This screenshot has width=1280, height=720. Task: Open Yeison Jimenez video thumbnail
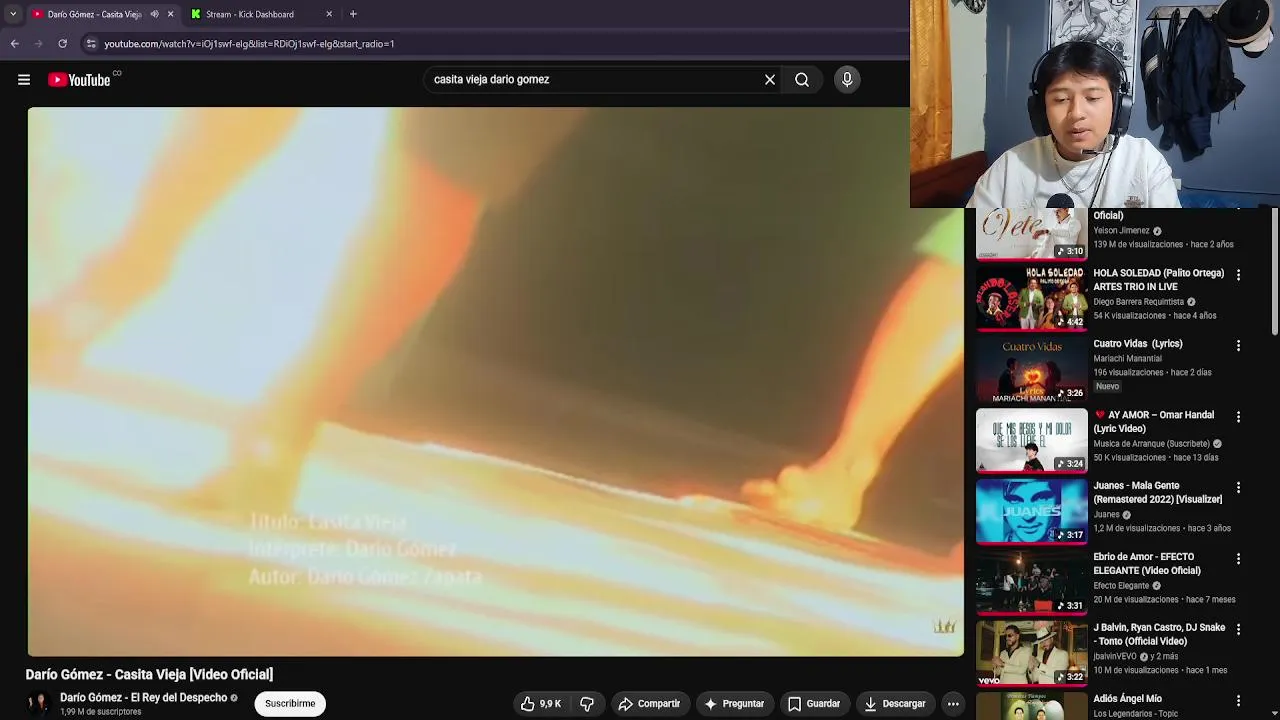[x=1031, y=233]
